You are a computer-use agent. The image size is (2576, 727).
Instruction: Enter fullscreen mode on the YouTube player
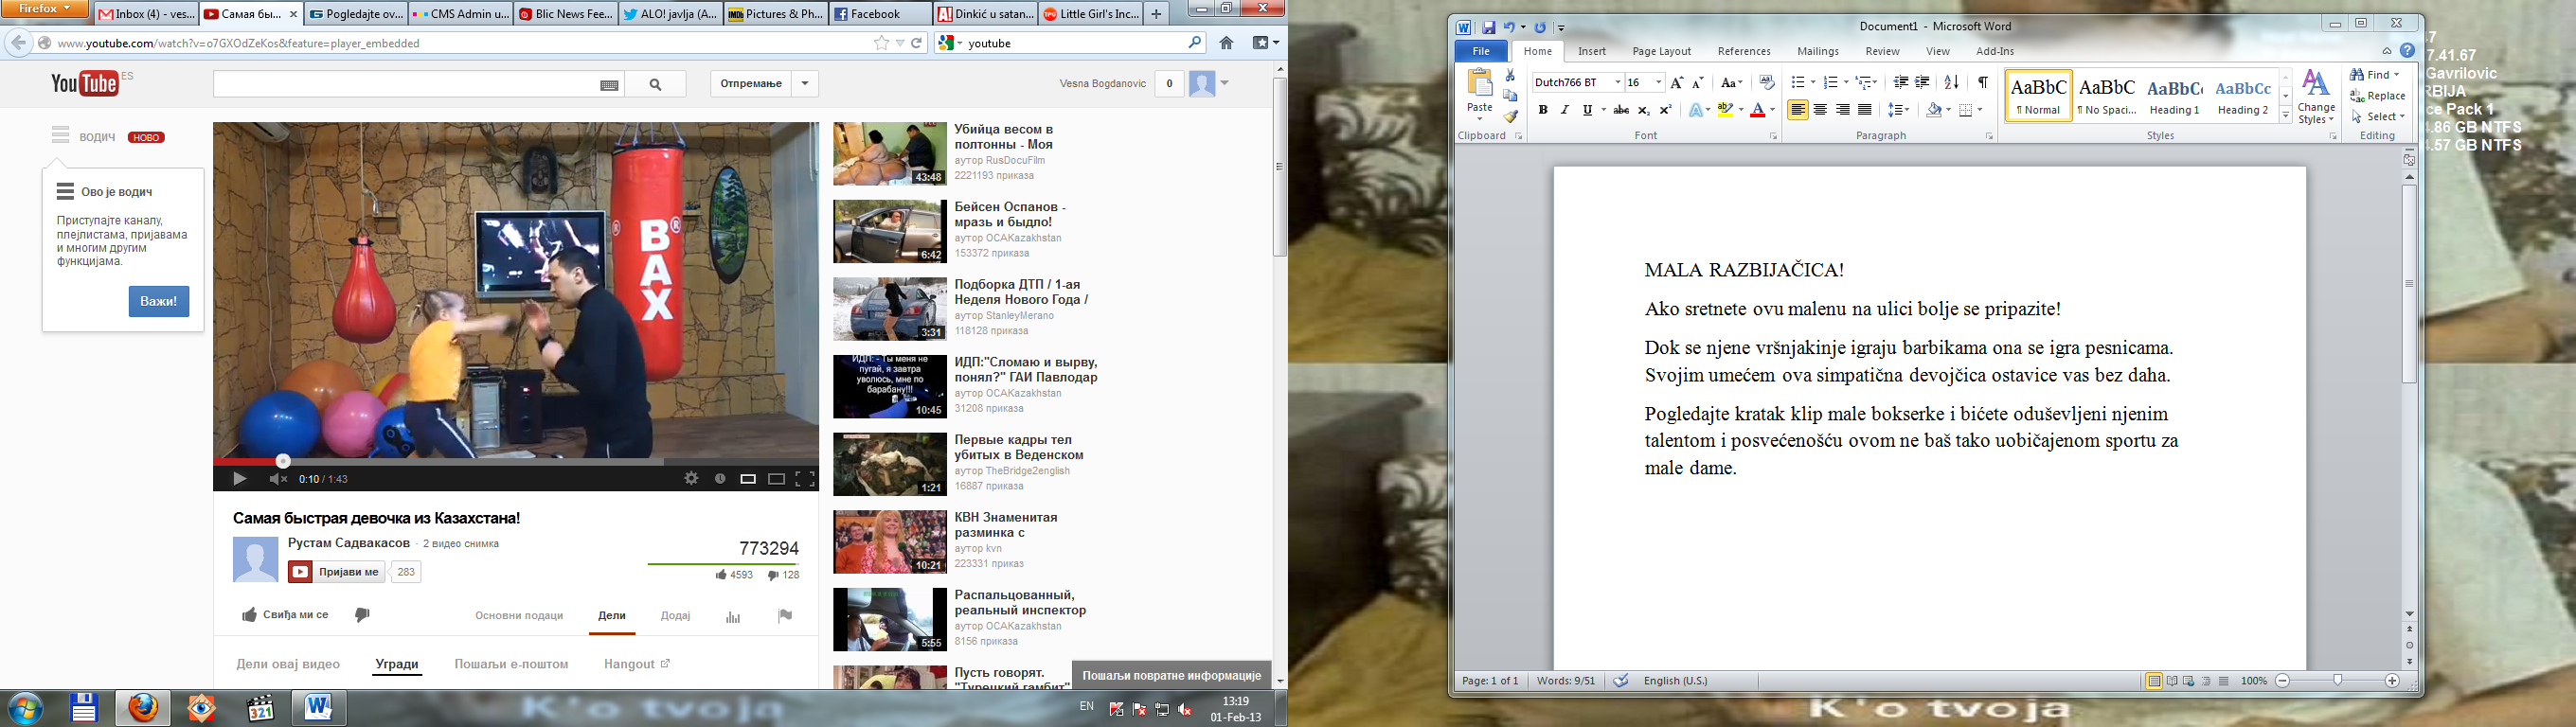(805, 479)
